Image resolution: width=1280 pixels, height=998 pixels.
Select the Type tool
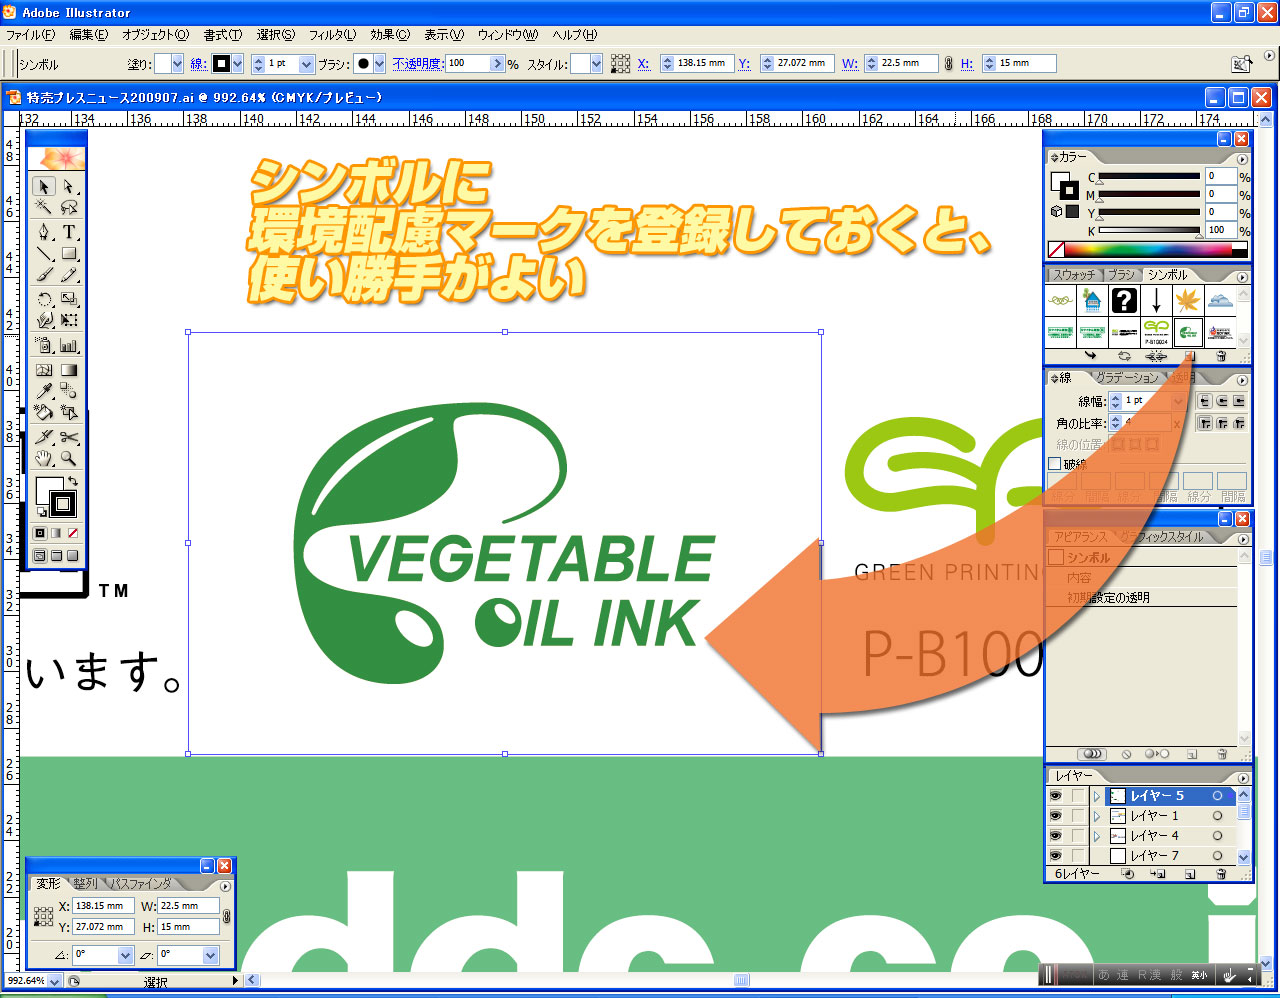tap(69, 232)
